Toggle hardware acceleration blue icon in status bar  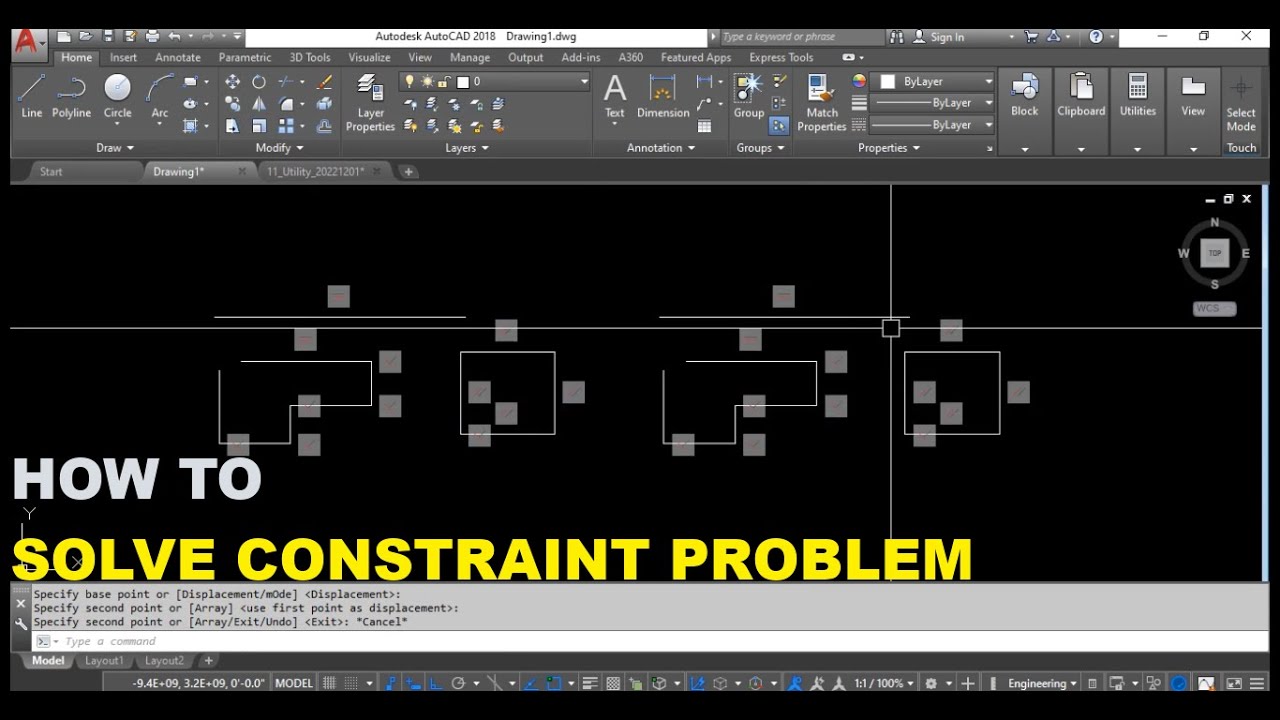(1179, 683)
